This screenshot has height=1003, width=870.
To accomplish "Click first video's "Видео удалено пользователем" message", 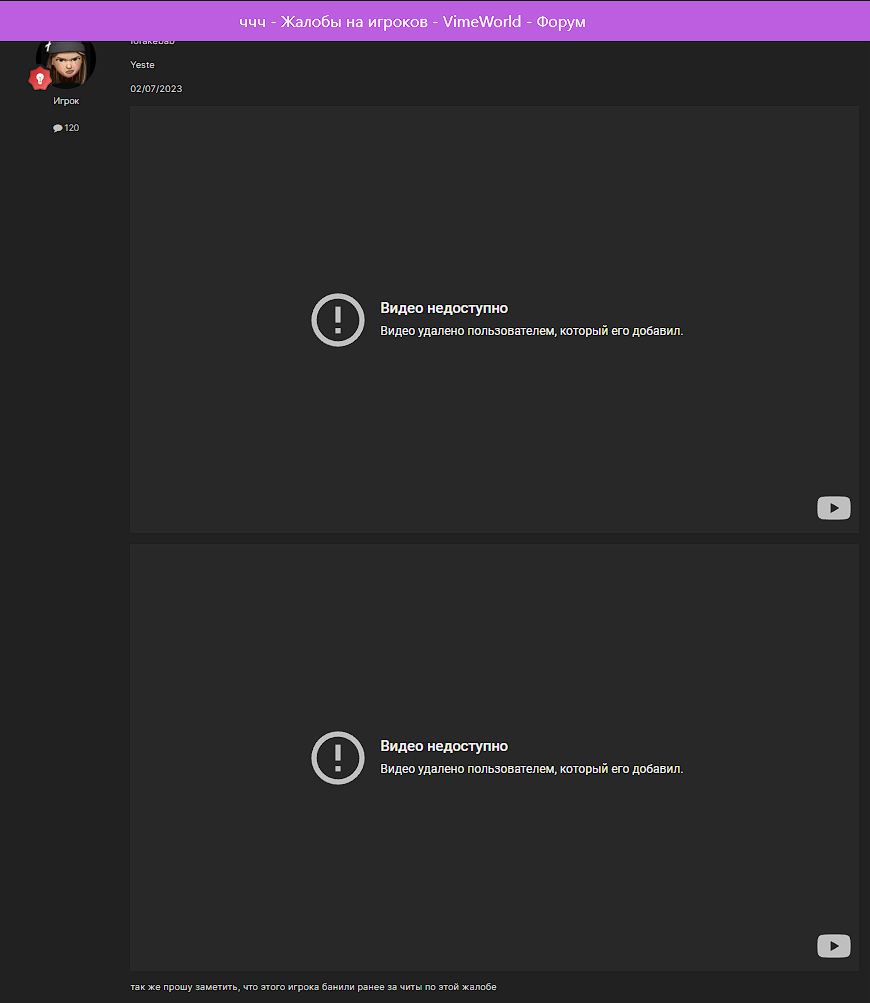I will (x=531, y=331).
